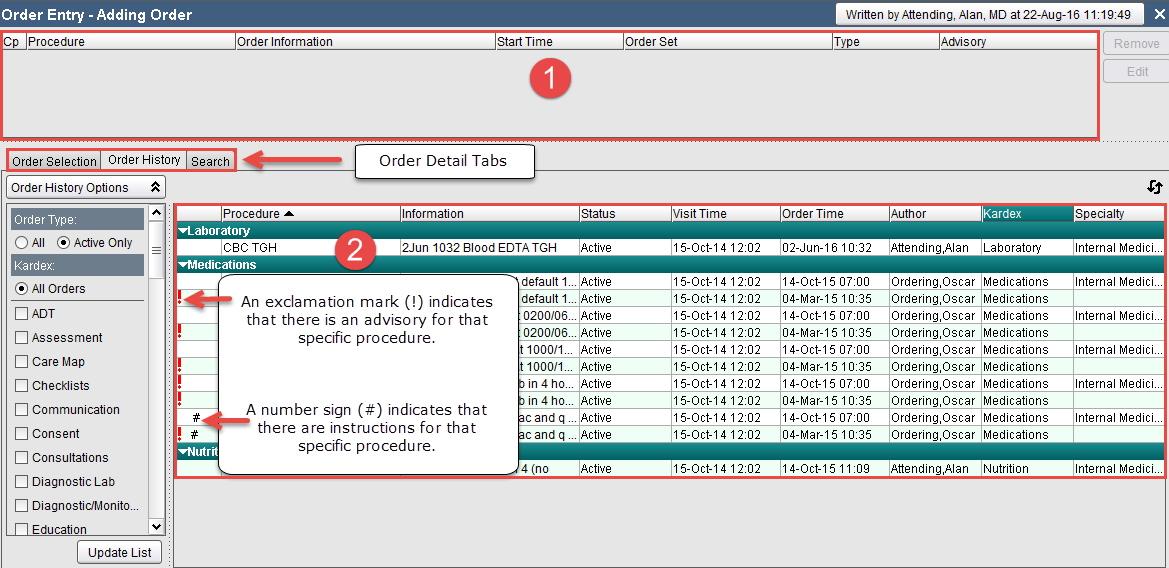Click the Order Information header in order pane
The image size is (1169, 568).
point(365,42)
